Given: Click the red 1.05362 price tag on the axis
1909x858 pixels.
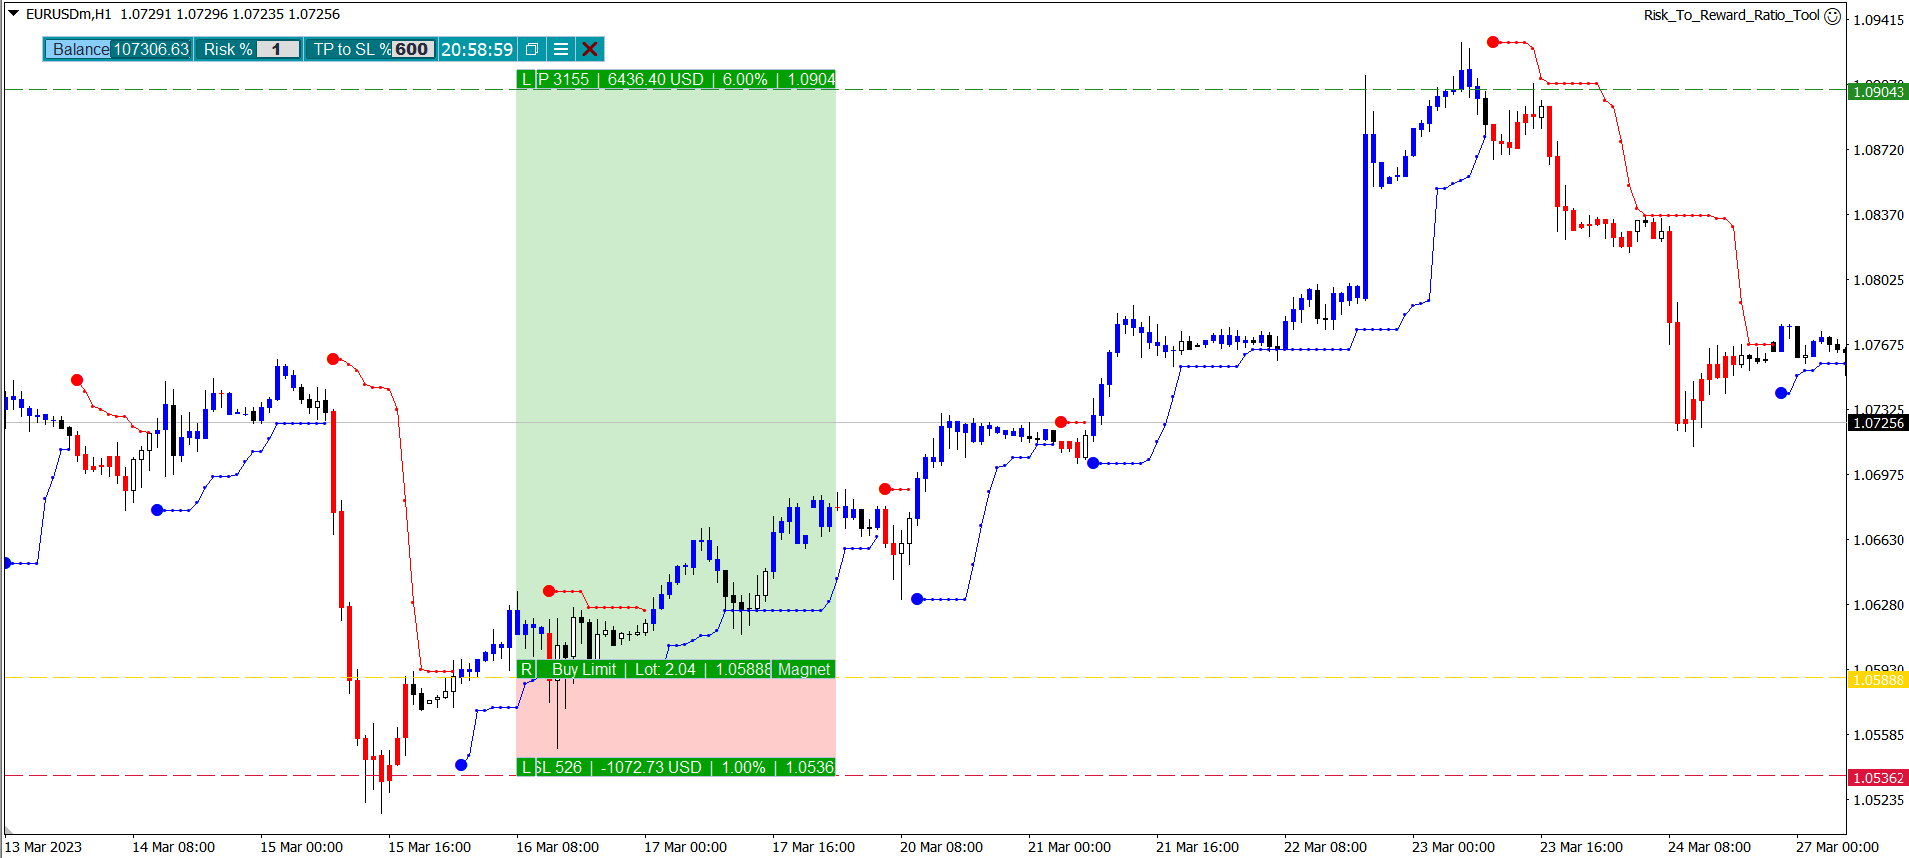Looking at the screenshot, I should [x=1878, y=778].
